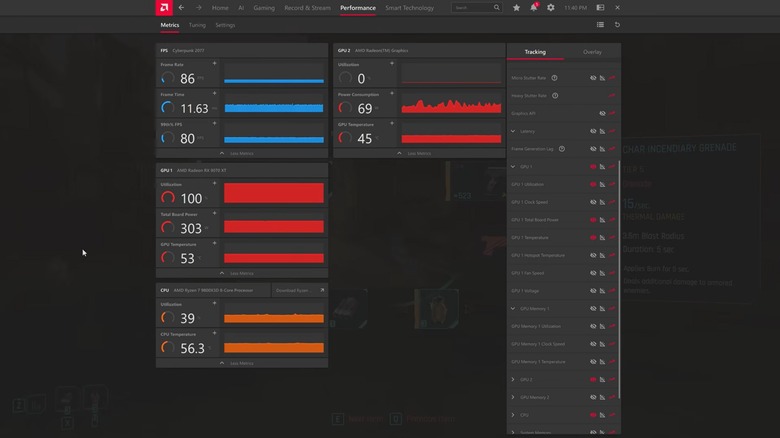Image resolution: width=780 pixels, height=438 pixels.
Task: Click info icon next to Heavy Stutter Rate
Action: pyautogui.click(x=555, y=96)
